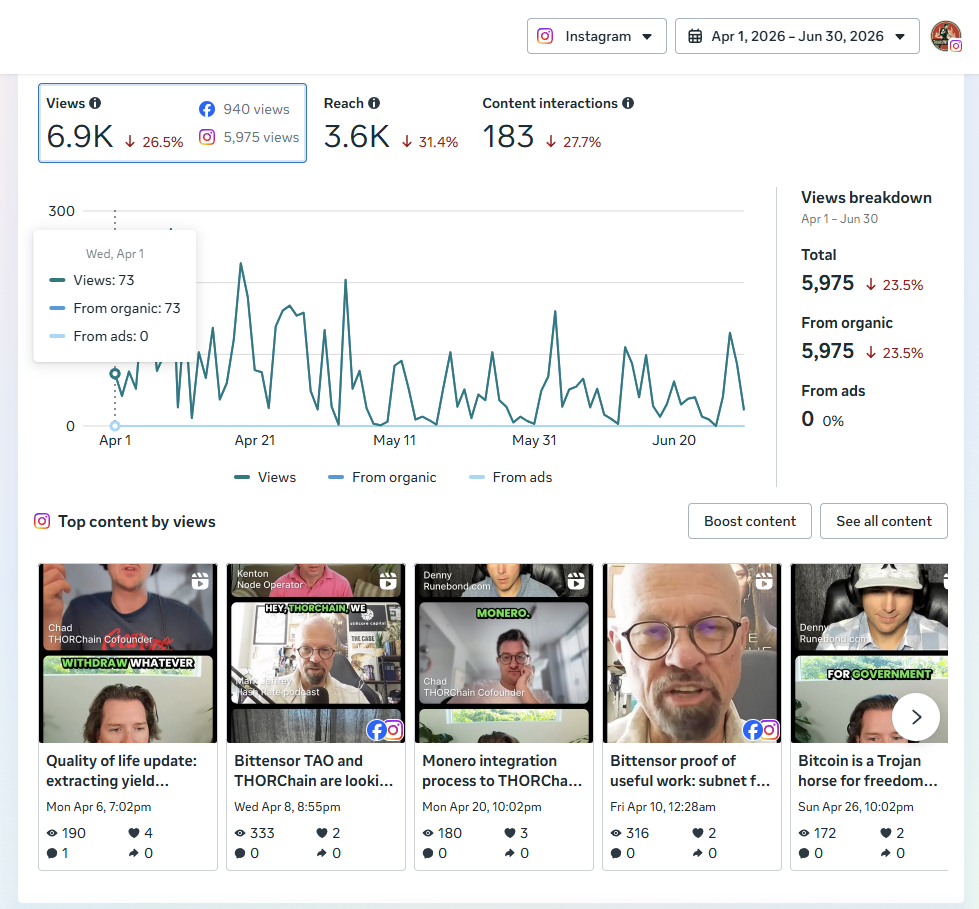Open Monero integration process post thumbnail

[504, 653]
